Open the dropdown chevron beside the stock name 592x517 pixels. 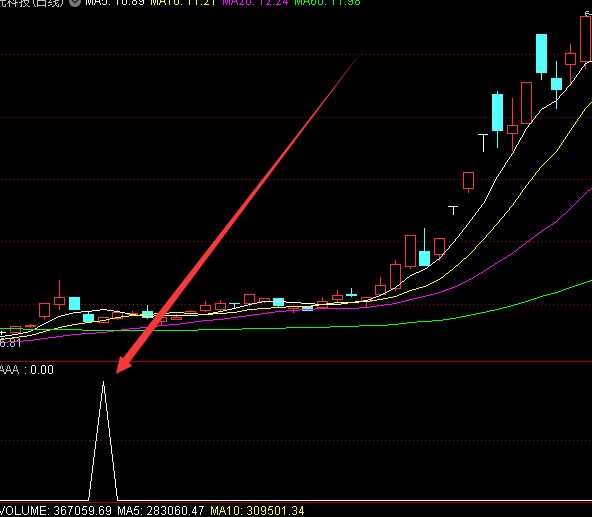pyautogui.click(x=75, y=2)
